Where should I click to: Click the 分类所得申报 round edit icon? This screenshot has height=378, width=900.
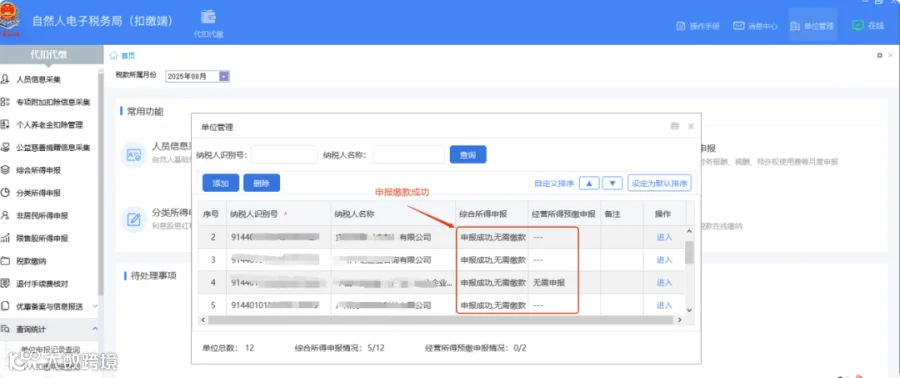point(134,219)
